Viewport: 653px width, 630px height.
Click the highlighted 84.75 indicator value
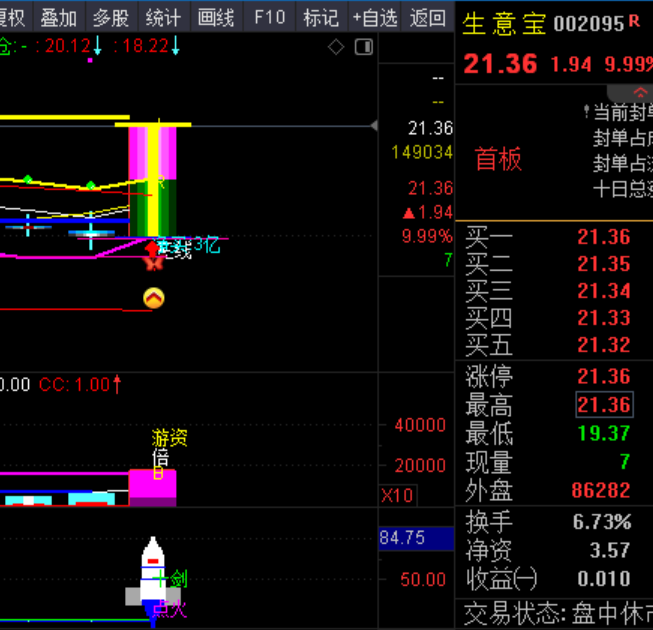(416, 538)
